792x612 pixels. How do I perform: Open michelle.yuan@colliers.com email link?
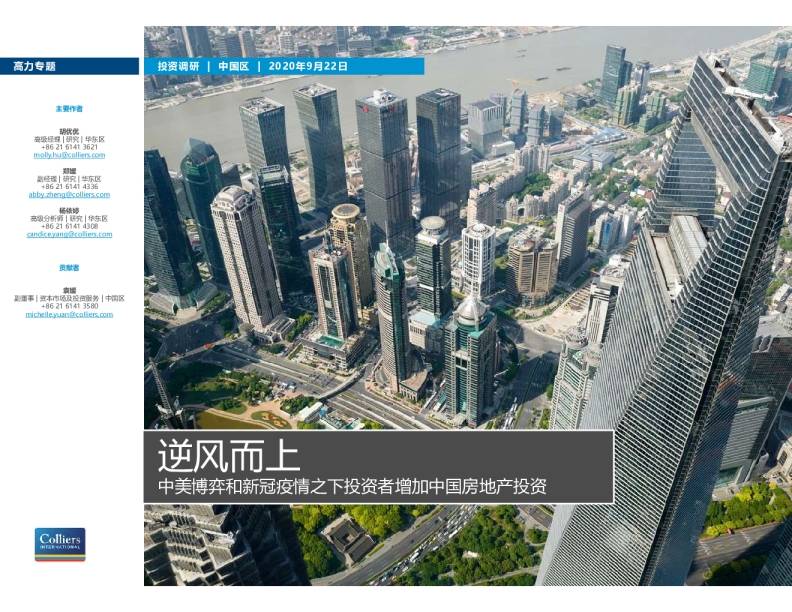click(x=69, y=314)
